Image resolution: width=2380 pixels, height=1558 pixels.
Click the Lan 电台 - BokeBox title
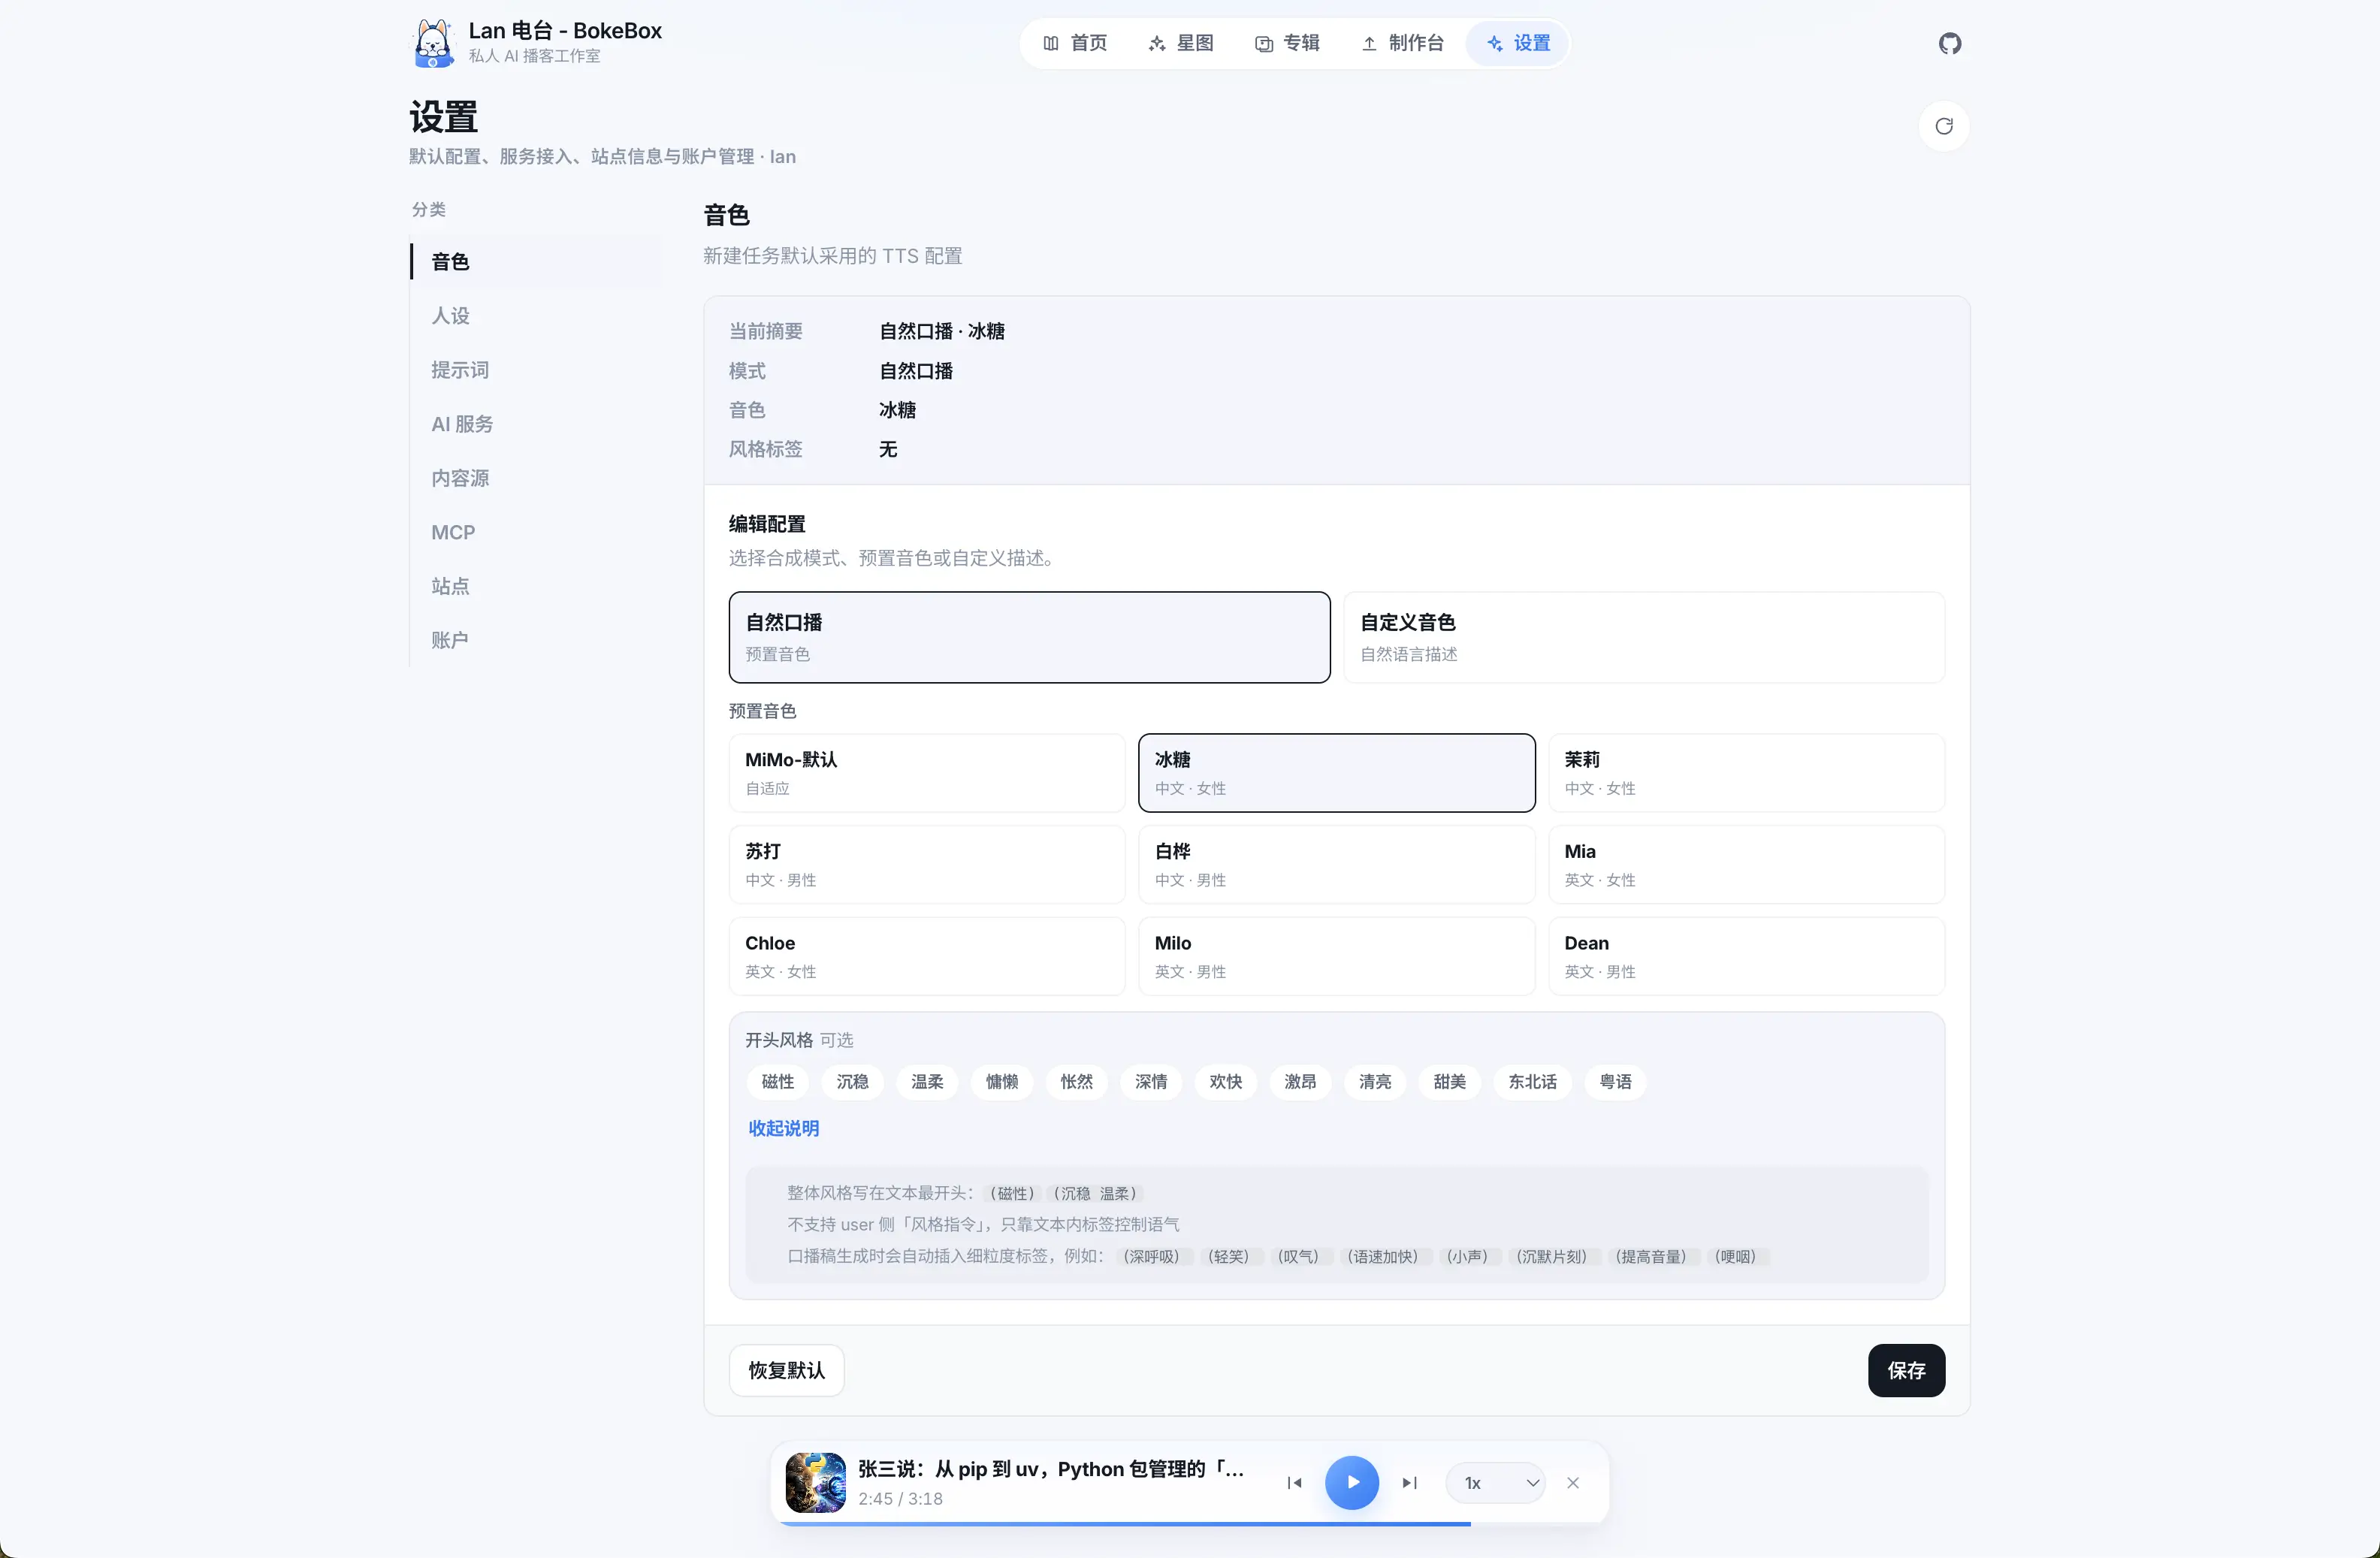point(565,30)
